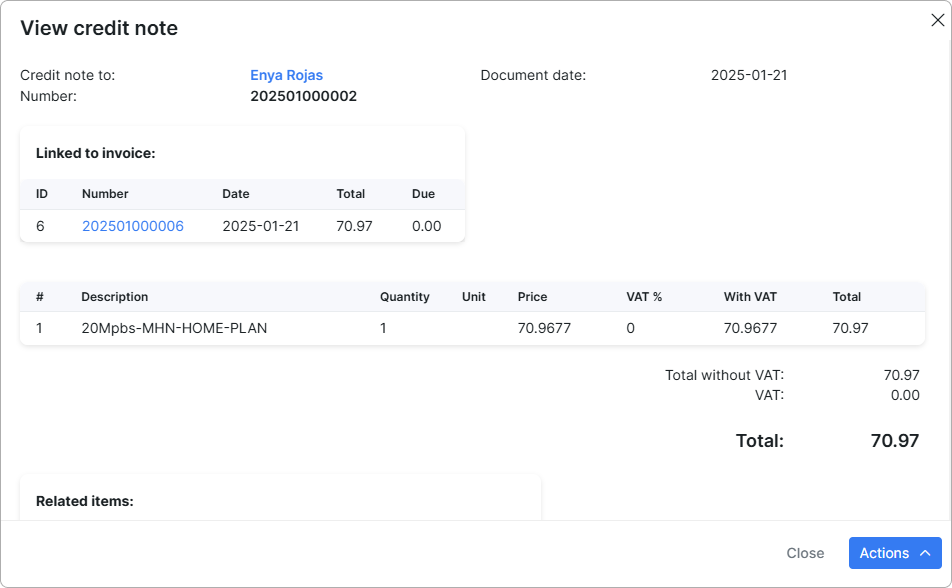Click the Close button

pos(805,553)
